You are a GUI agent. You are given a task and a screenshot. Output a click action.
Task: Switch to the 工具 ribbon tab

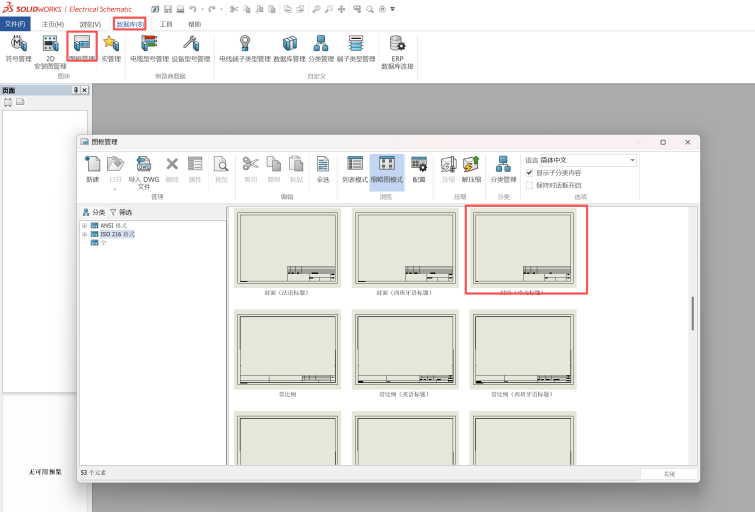tap(166, 23)
